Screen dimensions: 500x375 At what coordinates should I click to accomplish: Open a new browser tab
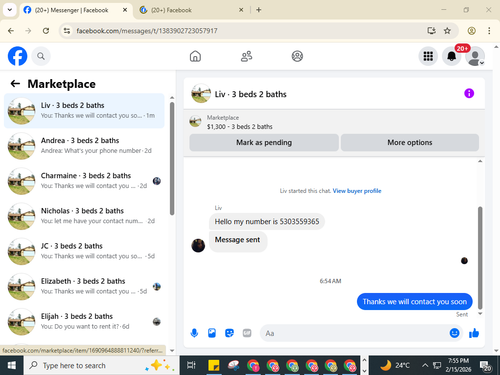click(259, 10)
